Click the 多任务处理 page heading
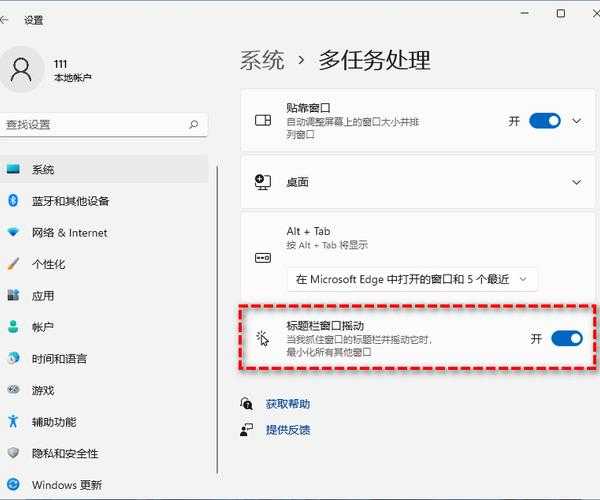The width and height of the screenshot is (600, 500). pyautogui.click(x=375, y=60)
